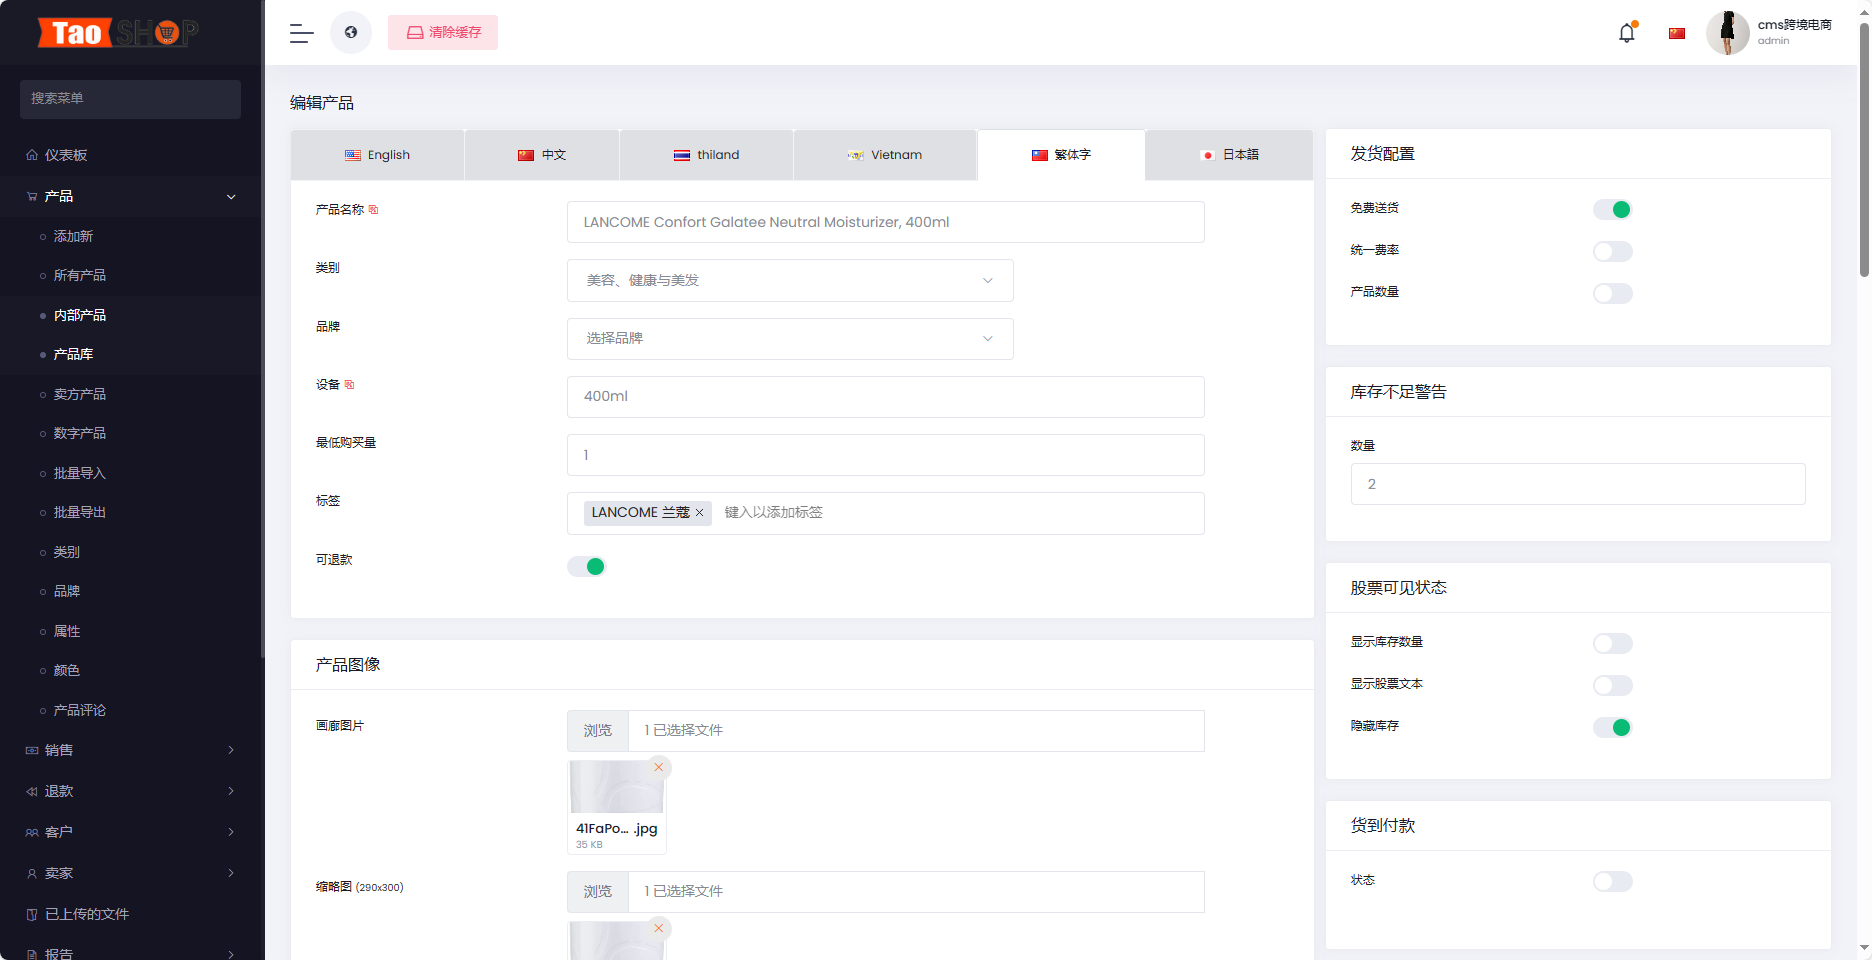Open 所有产品 in sidebar

(x=80, y=275)
